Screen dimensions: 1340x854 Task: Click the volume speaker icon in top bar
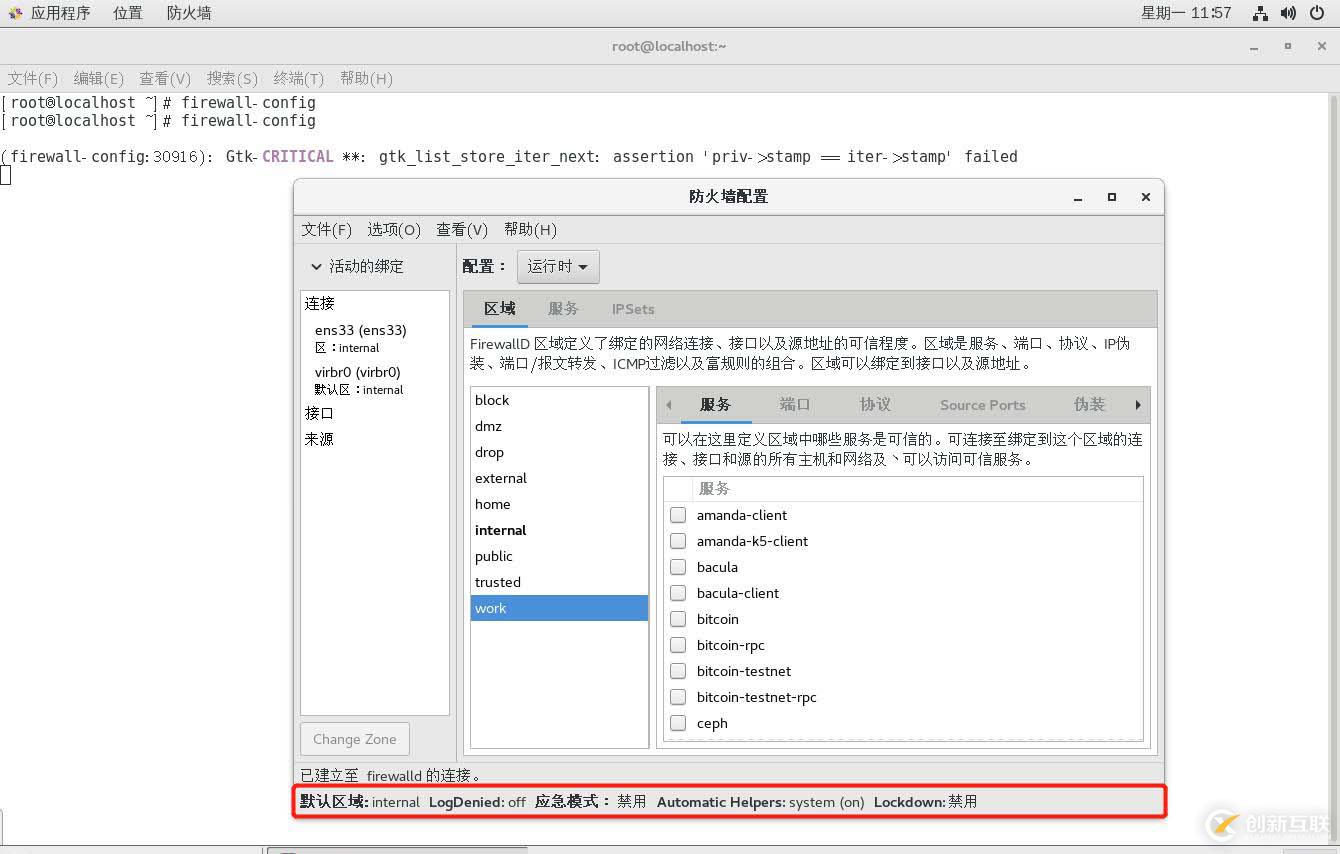point(1288,13)
